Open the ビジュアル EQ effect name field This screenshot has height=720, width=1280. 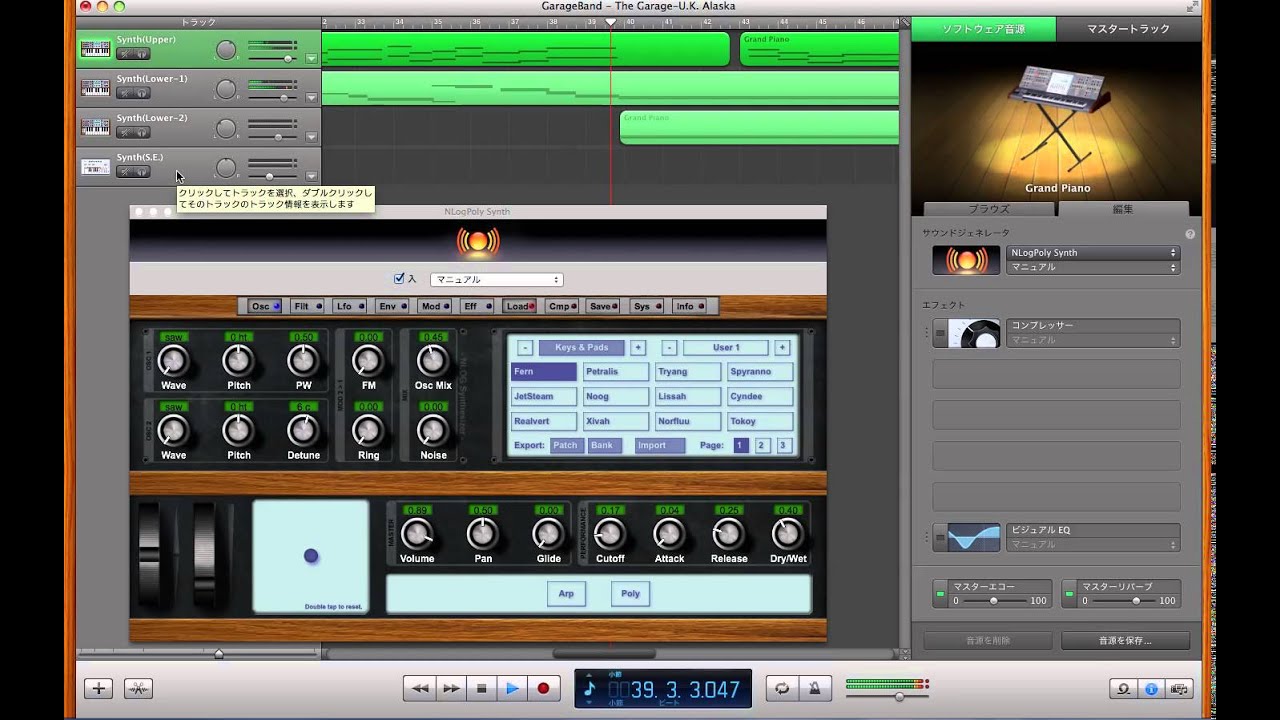tap(1093, 530)
